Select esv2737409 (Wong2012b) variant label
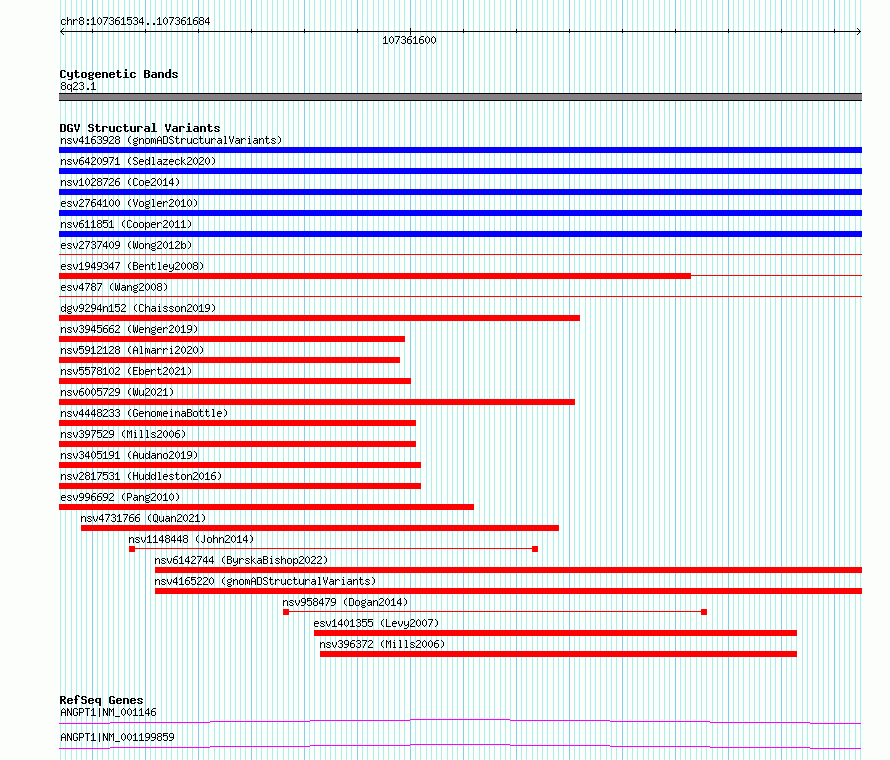890x760 pixels. [x=126, y=245]
